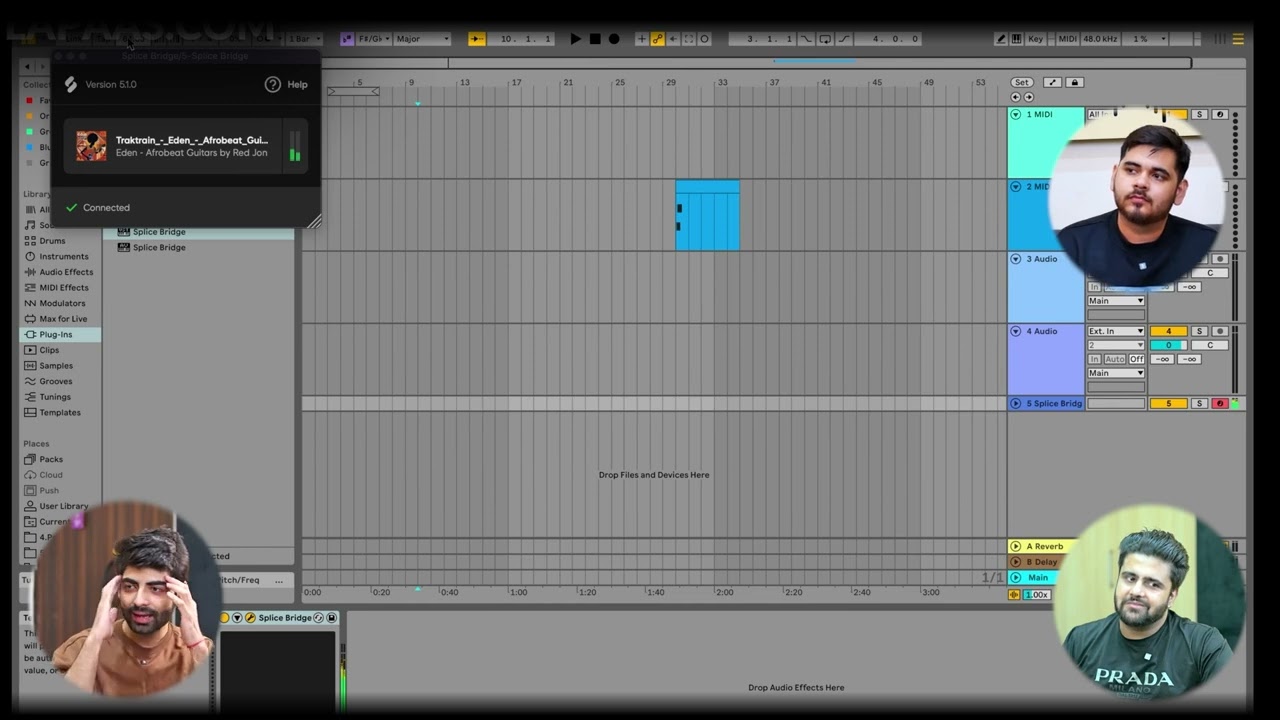Open MIDI Effects category in the browser
This screenshot has width=1280, height=720.
coord(64,287)
